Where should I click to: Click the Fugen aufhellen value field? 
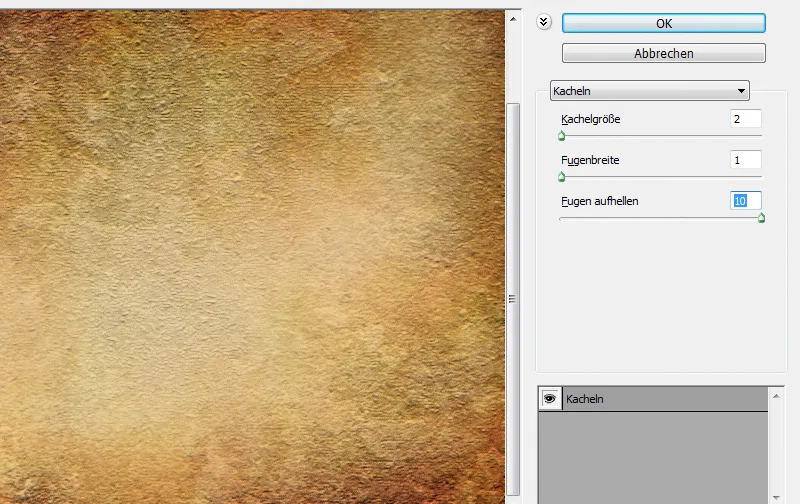(x=745, y=200)
